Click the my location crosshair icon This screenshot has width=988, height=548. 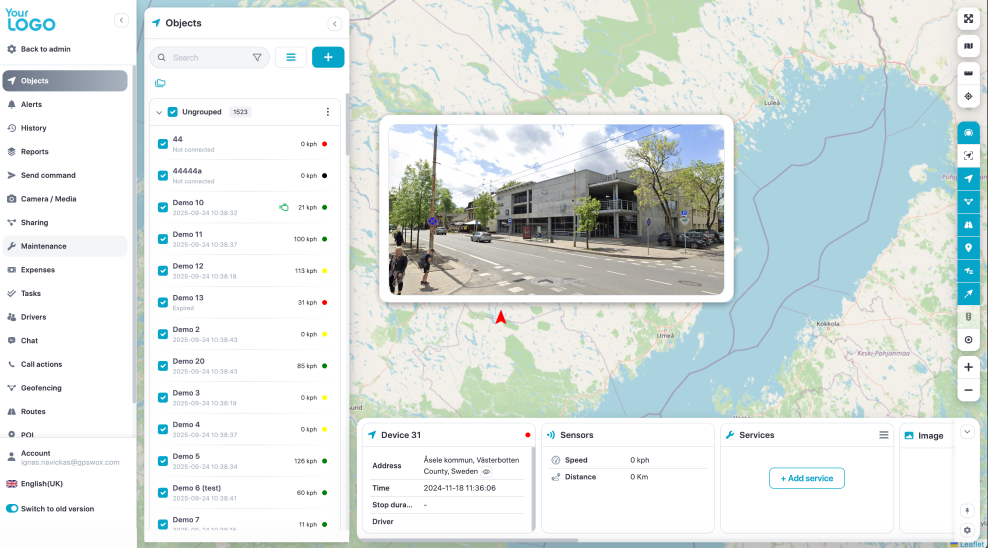[x=968, y=97]
